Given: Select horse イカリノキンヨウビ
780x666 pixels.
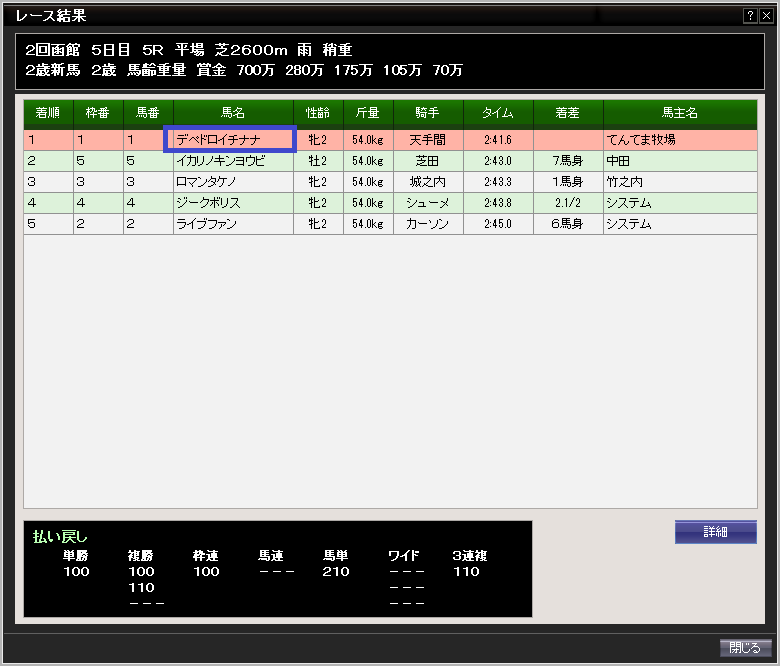Looking at the screenshot, I should click(x=233, y=161).
